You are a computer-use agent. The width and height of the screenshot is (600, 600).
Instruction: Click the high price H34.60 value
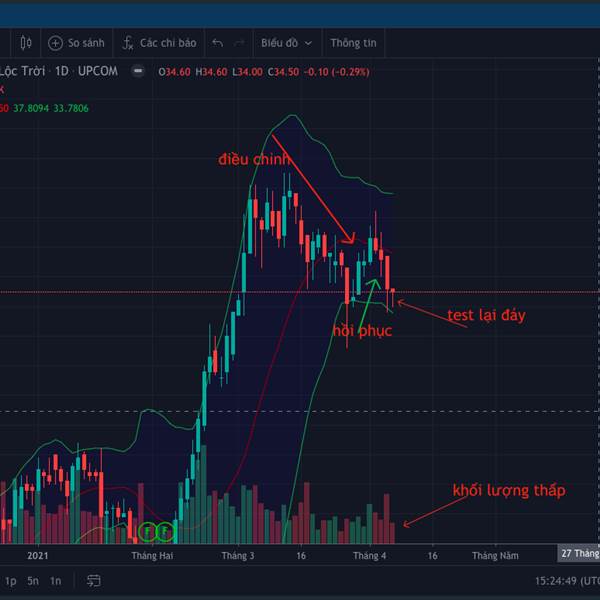211,72
